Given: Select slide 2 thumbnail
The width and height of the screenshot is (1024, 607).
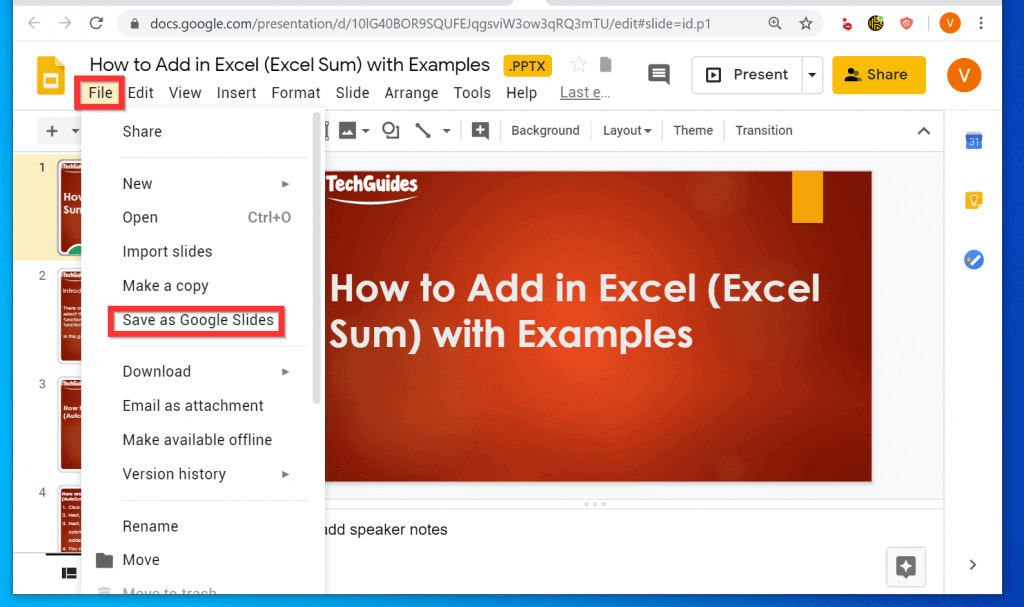Looking at the screenshot, I should coord(69,315).
